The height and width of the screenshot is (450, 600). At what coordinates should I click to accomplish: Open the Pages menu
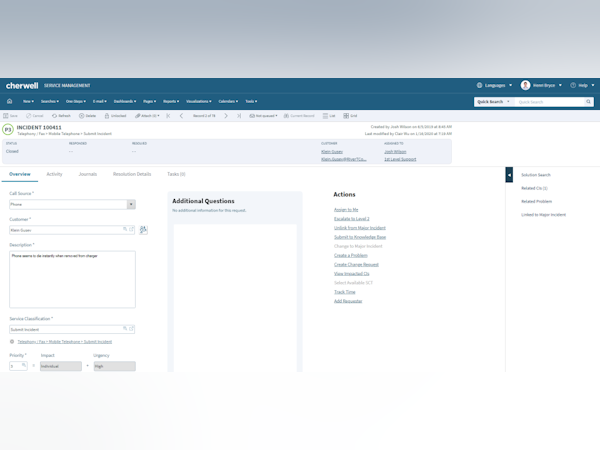pos(150,101)
